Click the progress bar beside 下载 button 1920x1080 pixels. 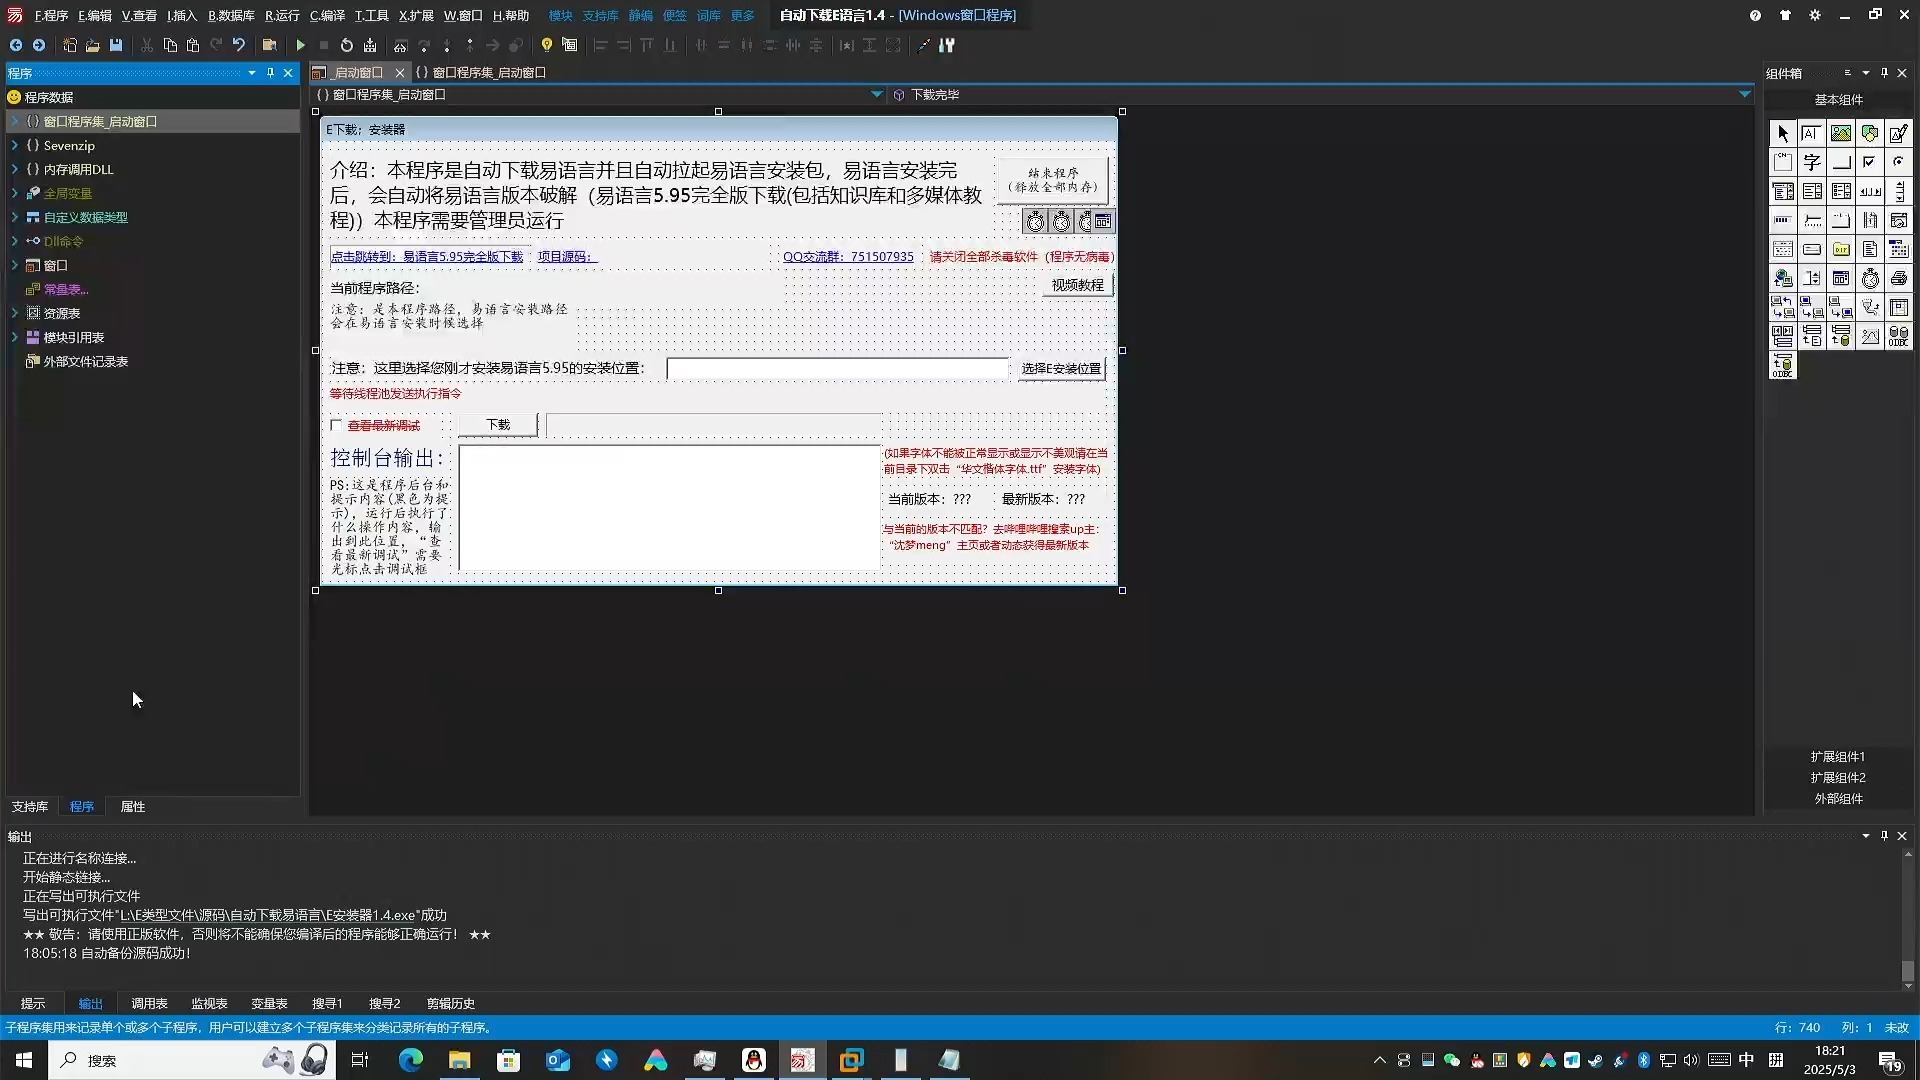point(714,425)
